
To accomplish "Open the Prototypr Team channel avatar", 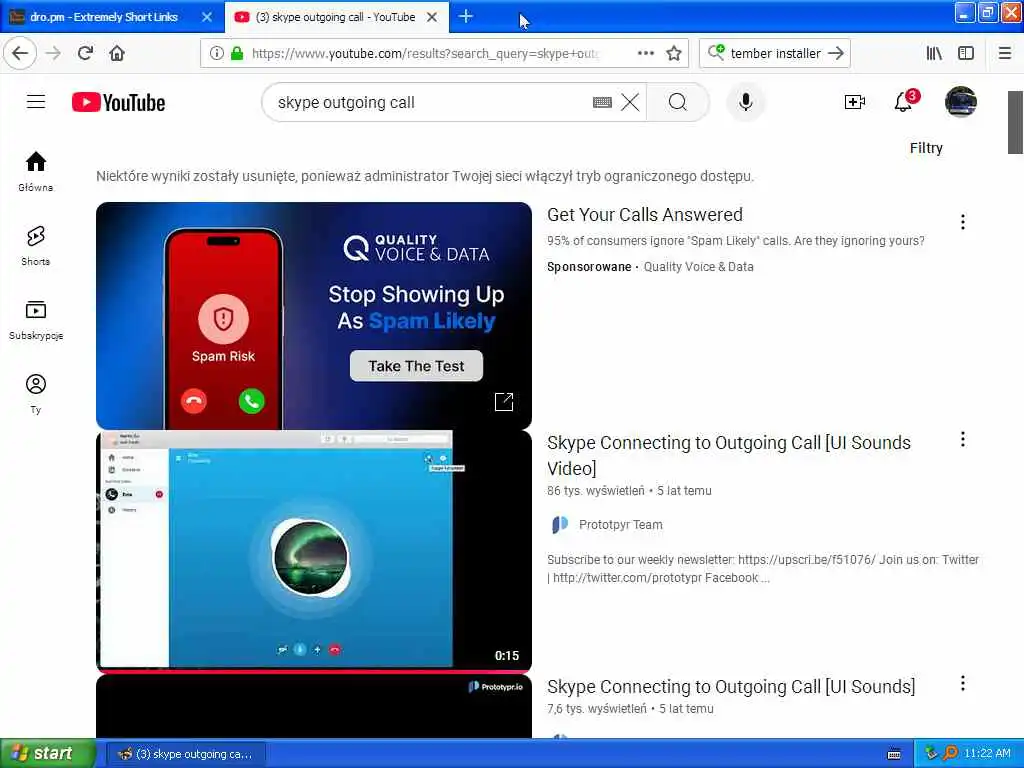I will [560, 524].
